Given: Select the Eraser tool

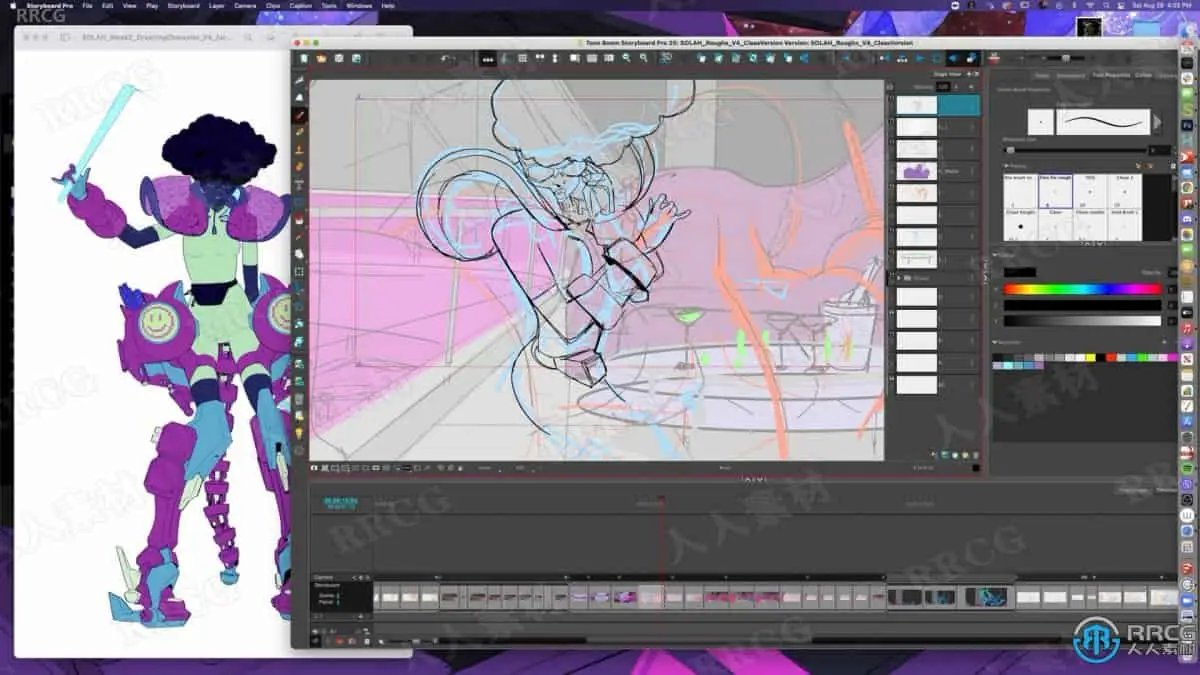Looking at the screenshot, I should (299, 167).
